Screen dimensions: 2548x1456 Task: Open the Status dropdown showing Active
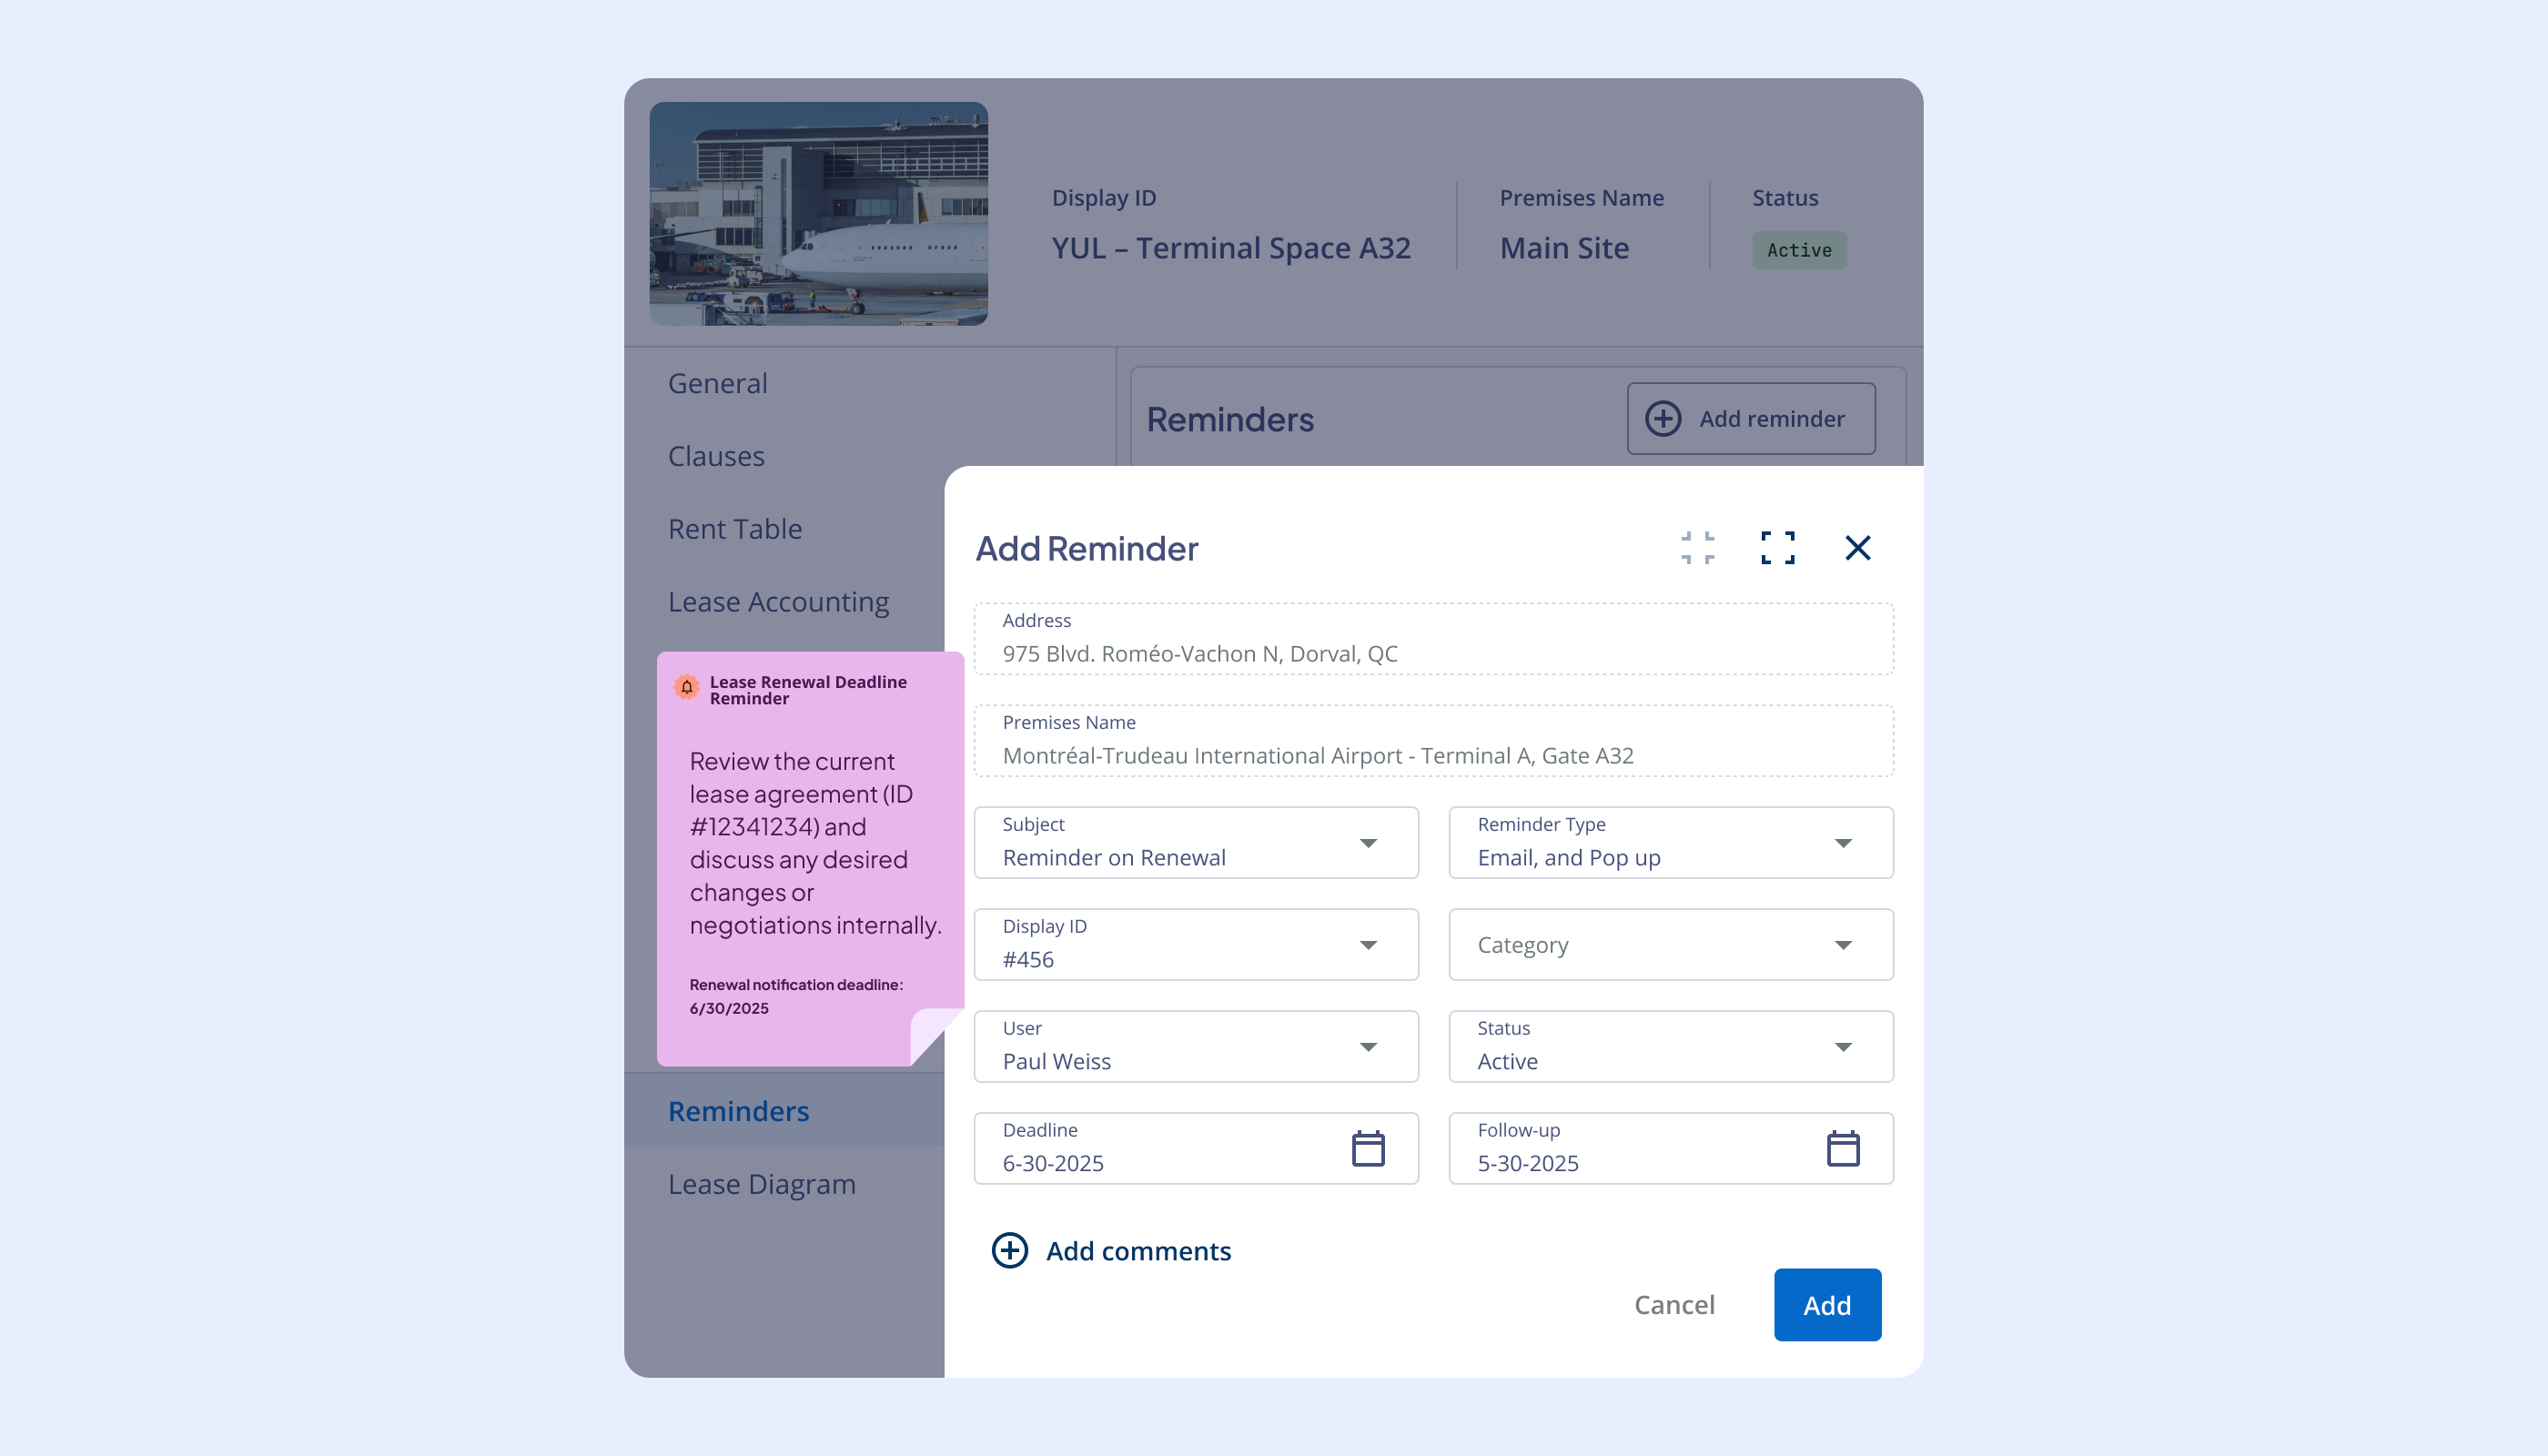point(1845,1046)
